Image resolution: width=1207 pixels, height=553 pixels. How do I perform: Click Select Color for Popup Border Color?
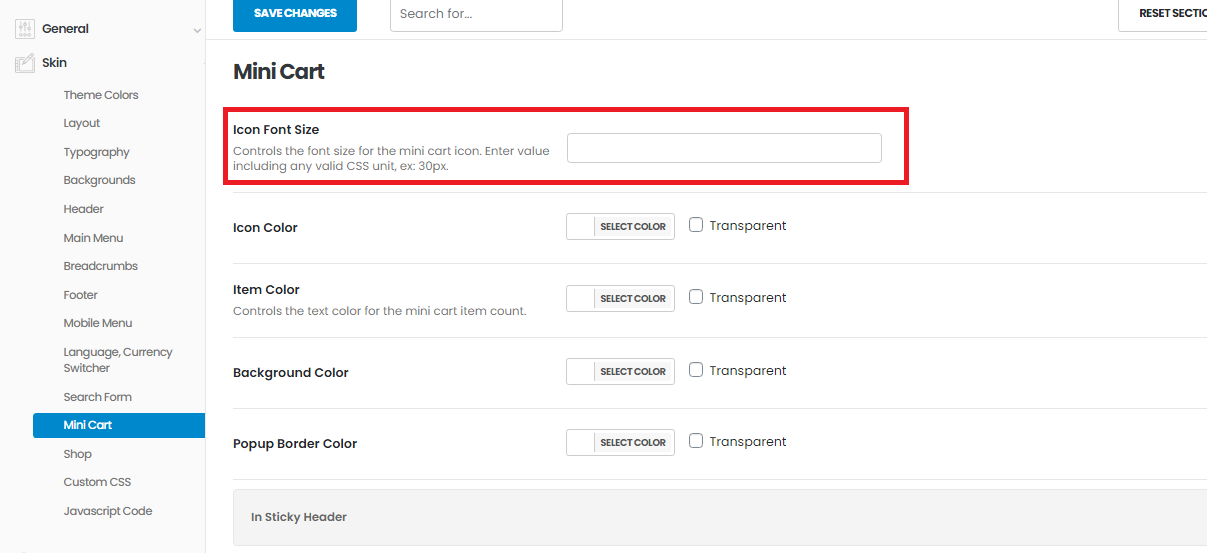coord(633,443)
